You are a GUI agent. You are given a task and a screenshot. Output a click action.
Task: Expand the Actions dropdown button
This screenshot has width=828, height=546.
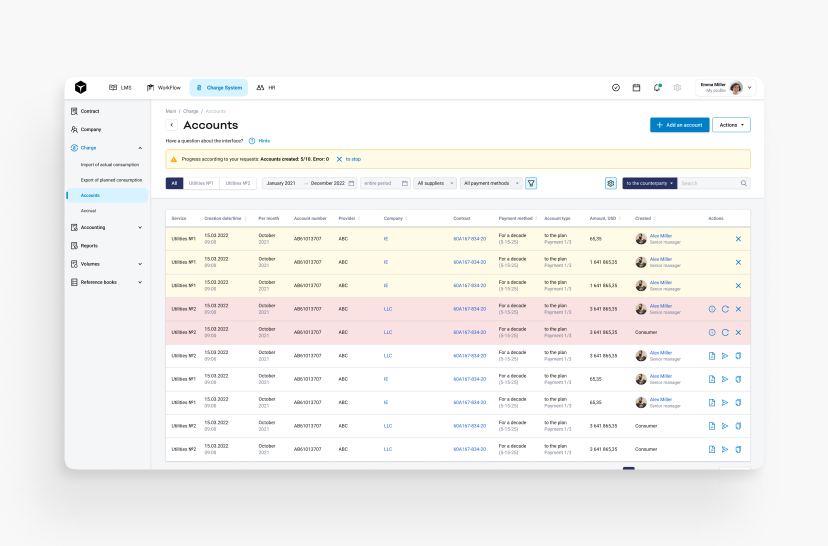click(x=731, y=125)
